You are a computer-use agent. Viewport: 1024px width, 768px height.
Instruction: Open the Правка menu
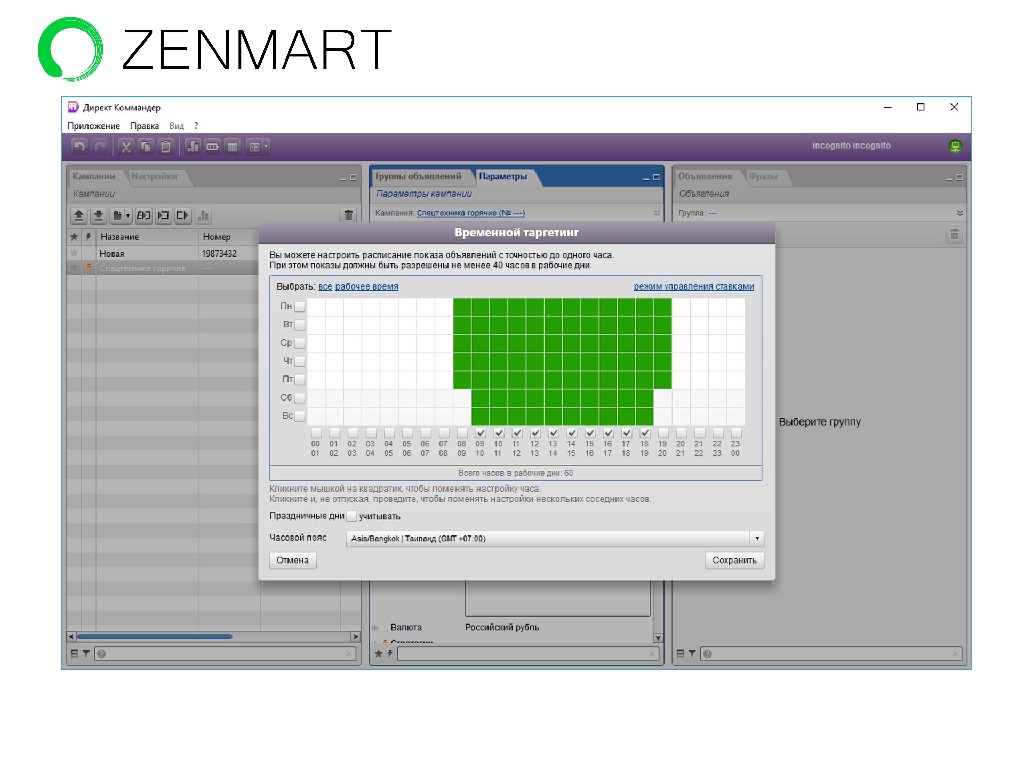144,126
